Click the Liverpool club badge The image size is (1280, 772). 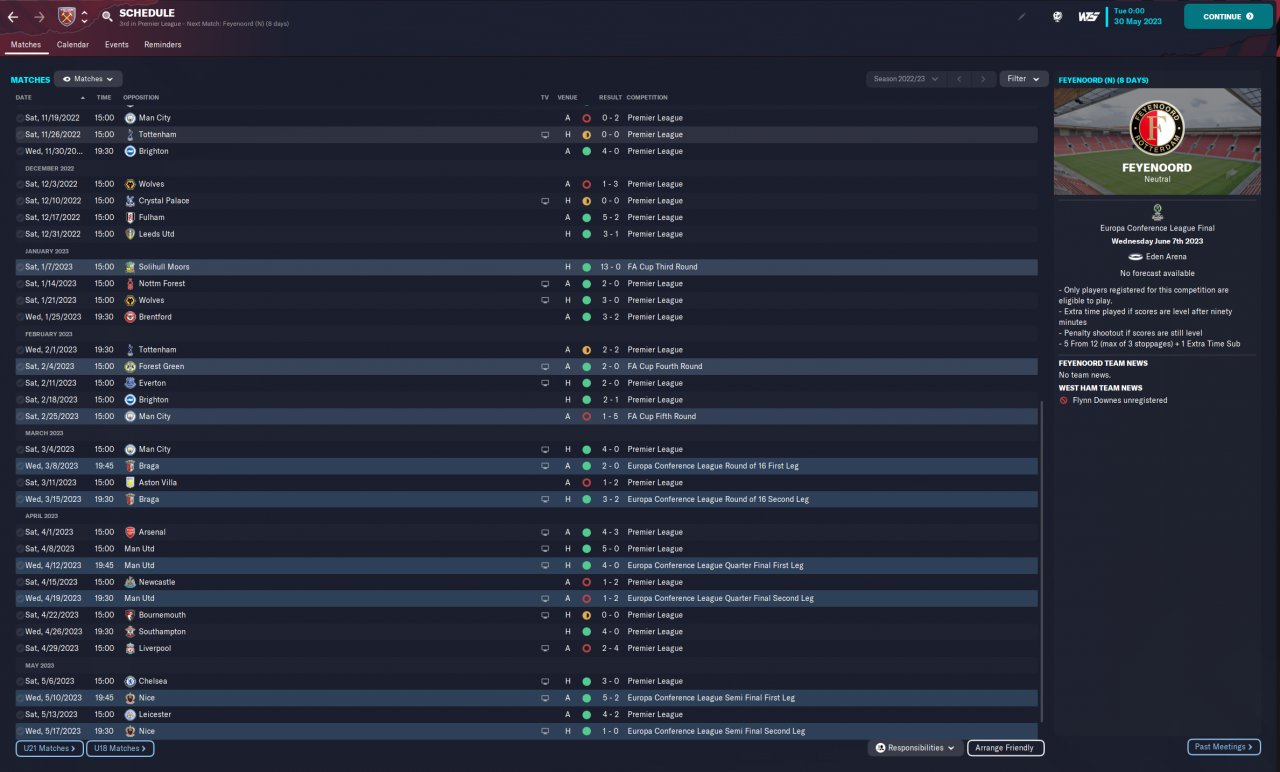[x=130, y=648]
